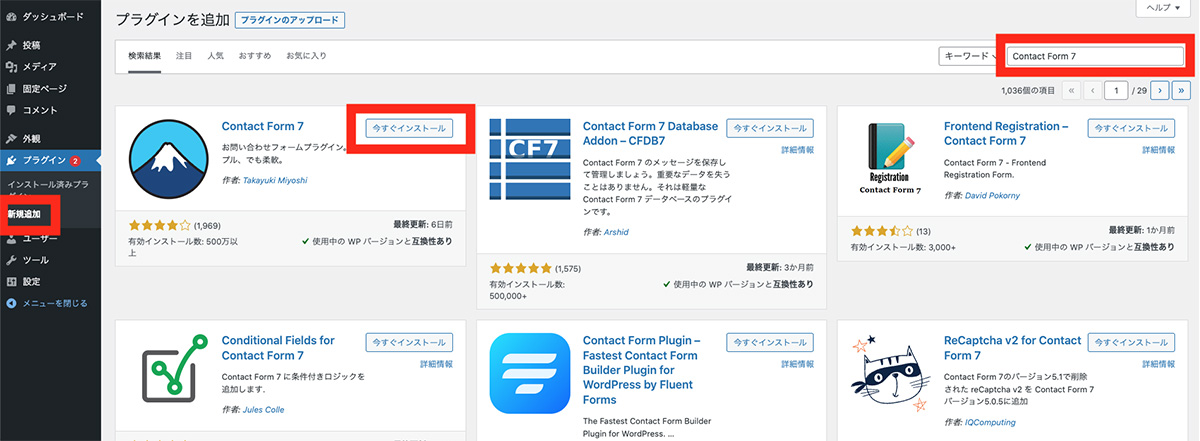Image resolution: width=1200 pixels, height=441 pixels.
Task: Open author link Takayuki Miyoshi
Action: [x=274, y=180]
